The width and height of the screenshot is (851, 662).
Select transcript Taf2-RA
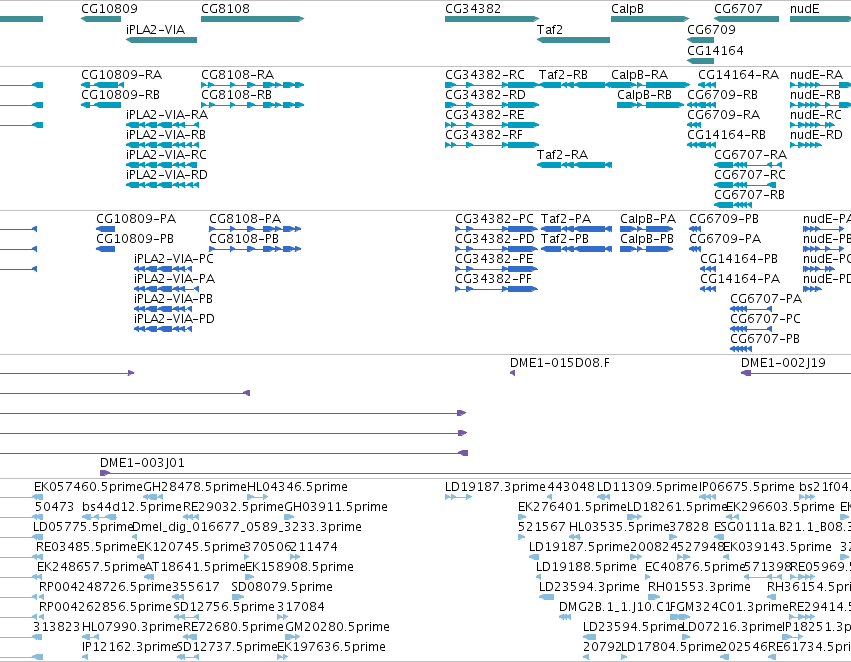pyautogui.click(x=562, y=155)
